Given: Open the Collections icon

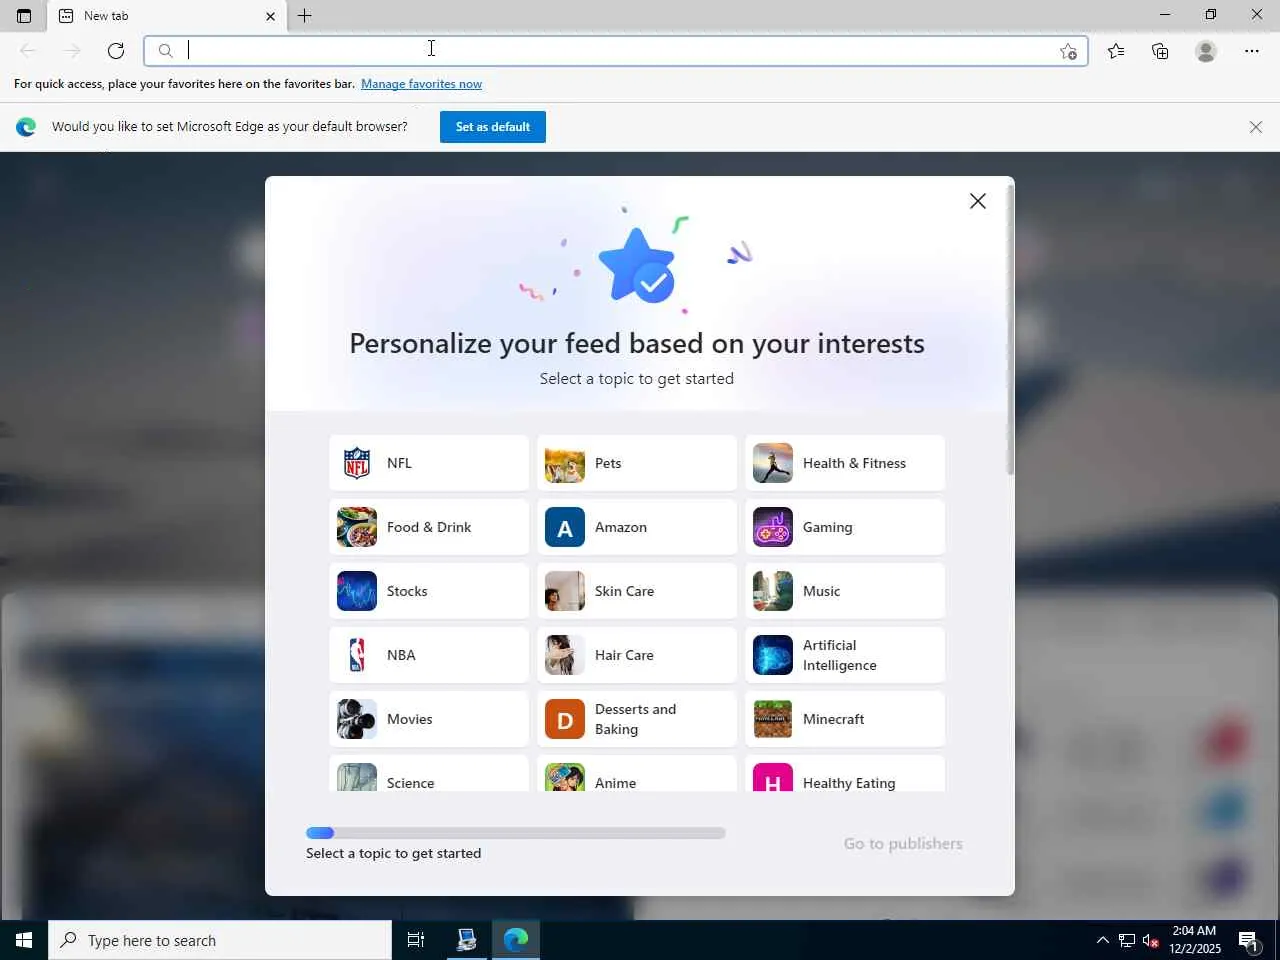Looking at the screenshot, I should (1160, 51).
